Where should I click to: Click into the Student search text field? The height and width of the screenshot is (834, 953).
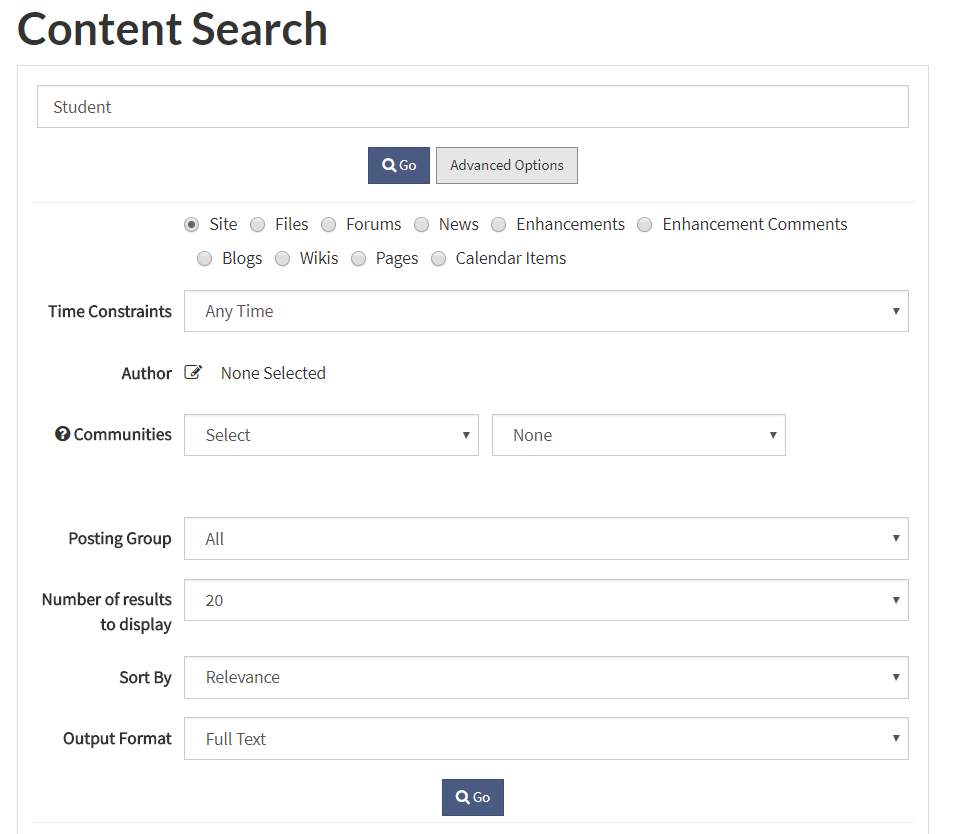472,107
